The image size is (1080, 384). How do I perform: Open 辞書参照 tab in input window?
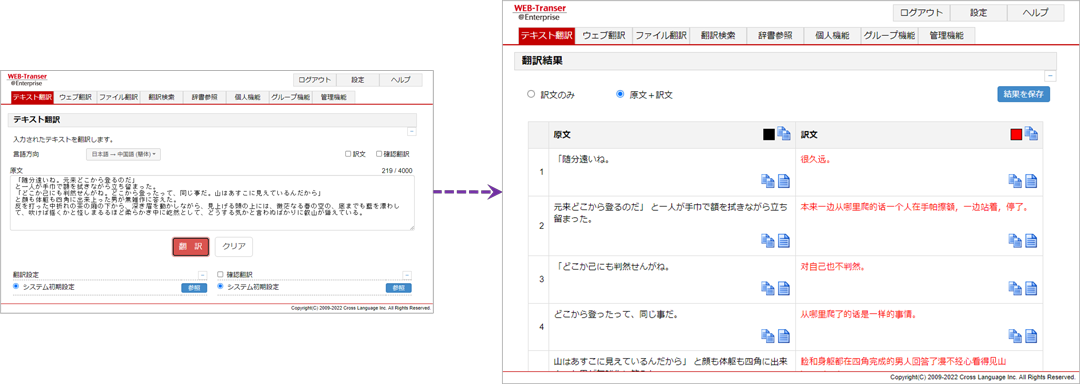click(205, 97)
